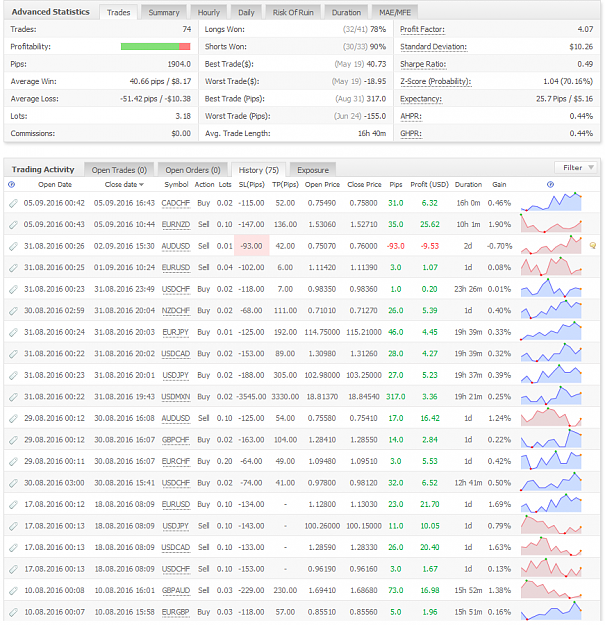Click the Expectancy label
The width and height of the screenshot is (605, 625).
point(420,99)
